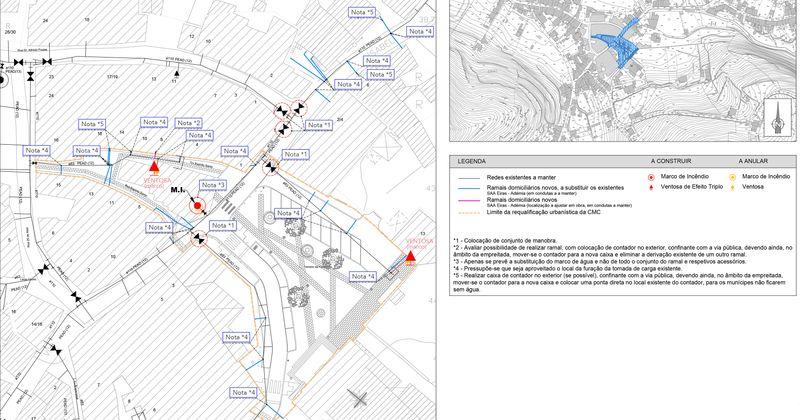Click the lot number 17/19 on the map
Image resolution: width=800 pixels, height=420 pixels.
point(112,77)
